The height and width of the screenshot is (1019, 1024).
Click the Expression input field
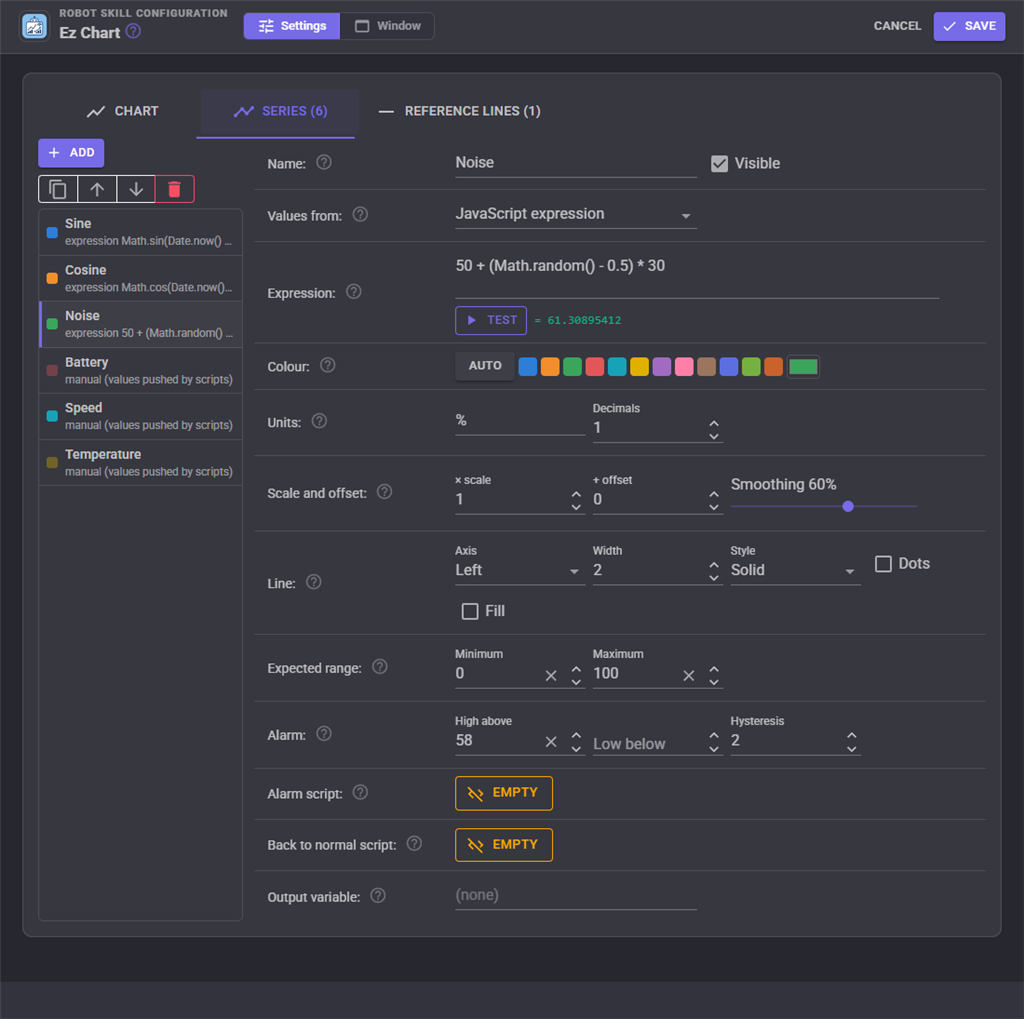coord(697,275)
